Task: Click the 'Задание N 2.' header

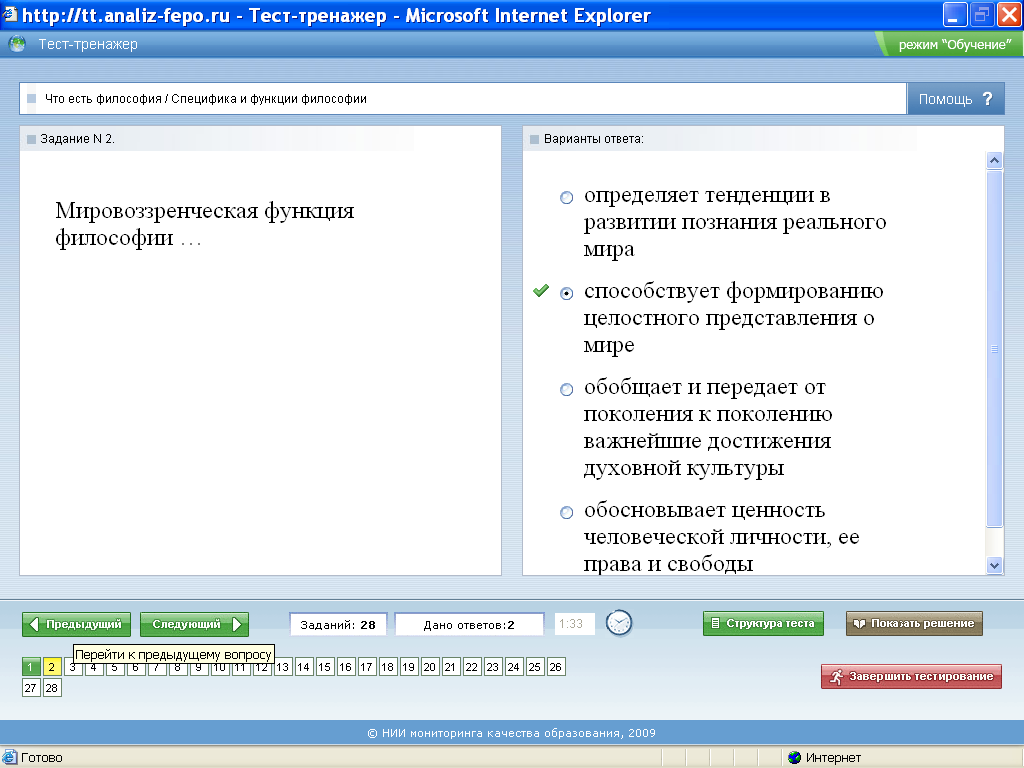Action: click(x=77, y=138)
